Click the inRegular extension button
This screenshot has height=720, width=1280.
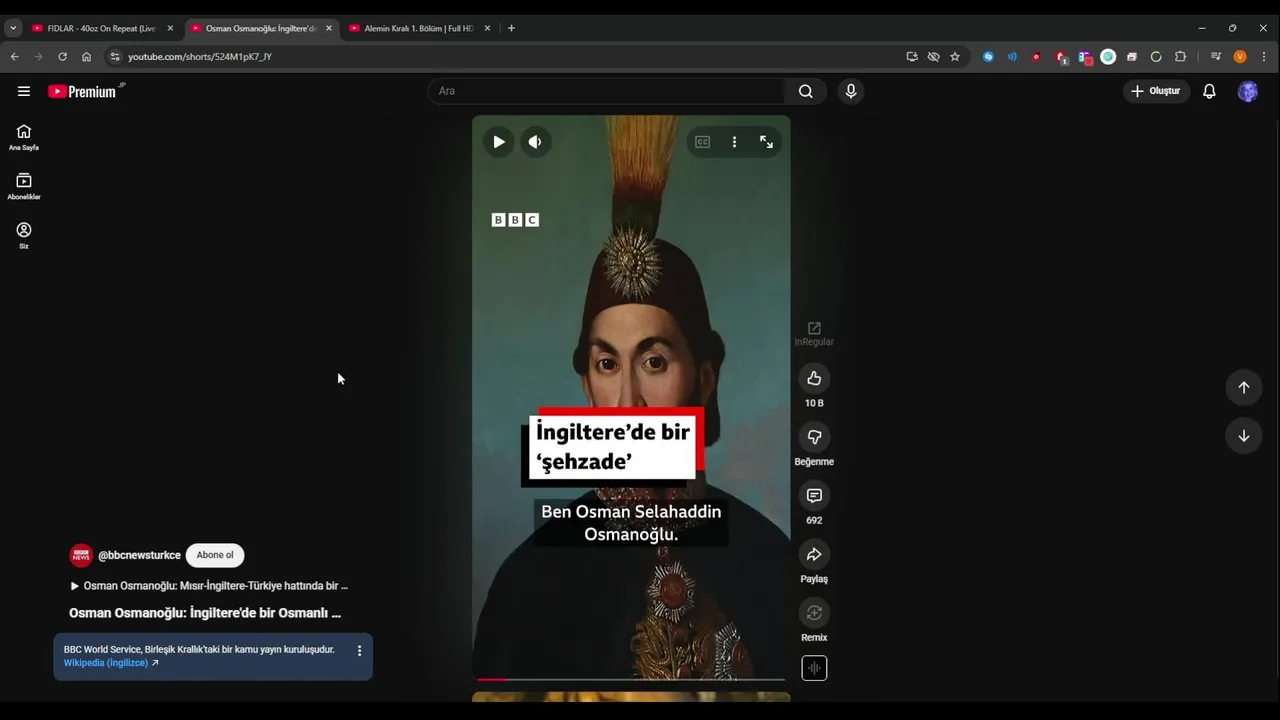[814, 334]
